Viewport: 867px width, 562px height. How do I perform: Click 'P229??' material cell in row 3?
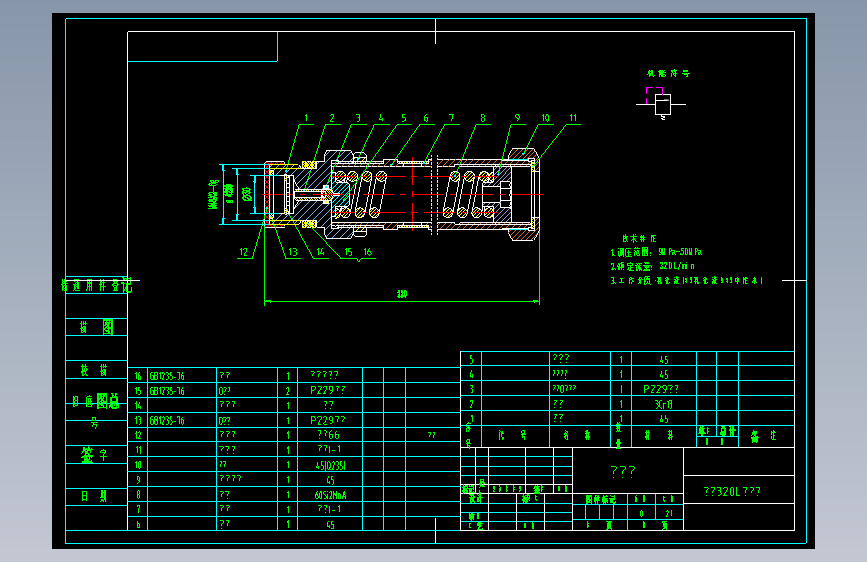pyautogui.click(x=661, y=389)
